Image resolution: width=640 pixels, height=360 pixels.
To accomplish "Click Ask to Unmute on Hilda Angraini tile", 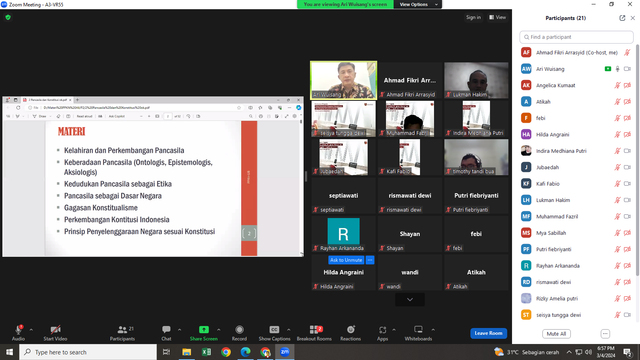I will click(x=346, y=260).
